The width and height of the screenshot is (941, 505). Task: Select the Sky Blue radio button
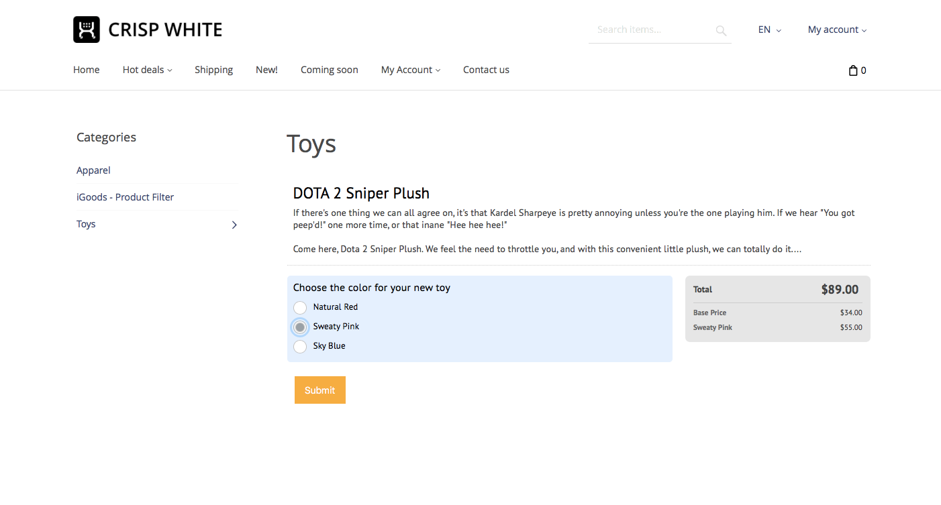pos(300,346)
